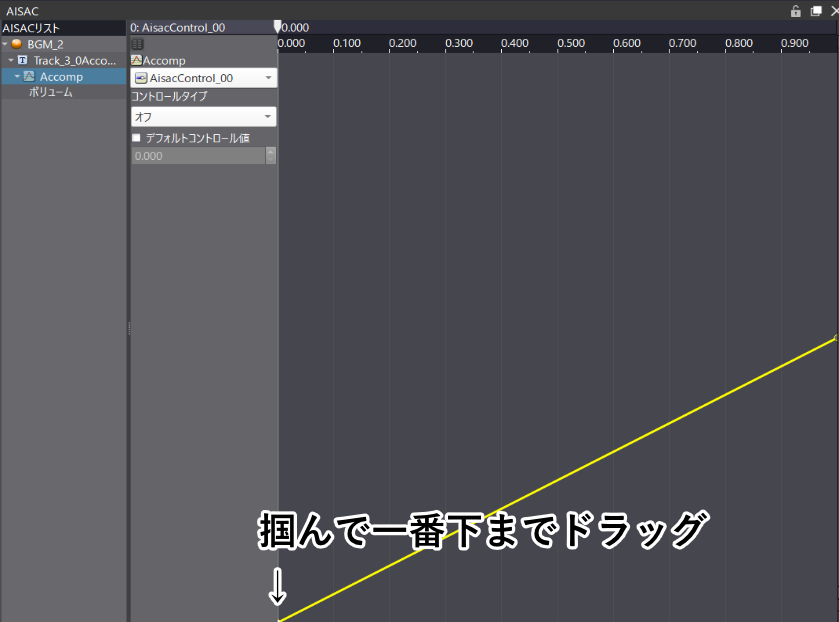Click the Accomp AISAC icon in list
The height and width of the screenshot is (622, 839).
pyautogui.click(x=29, y=77)
